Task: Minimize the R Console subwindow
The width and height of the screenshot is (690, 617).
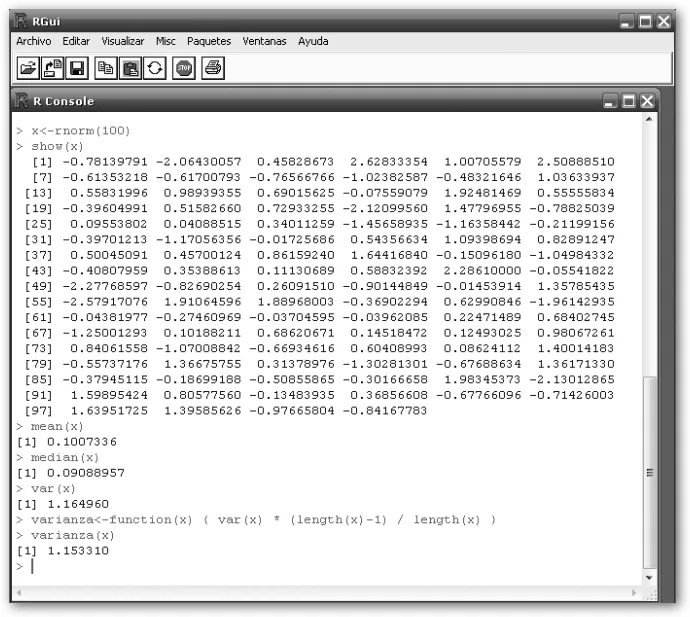Action: [x=609, y=101]
